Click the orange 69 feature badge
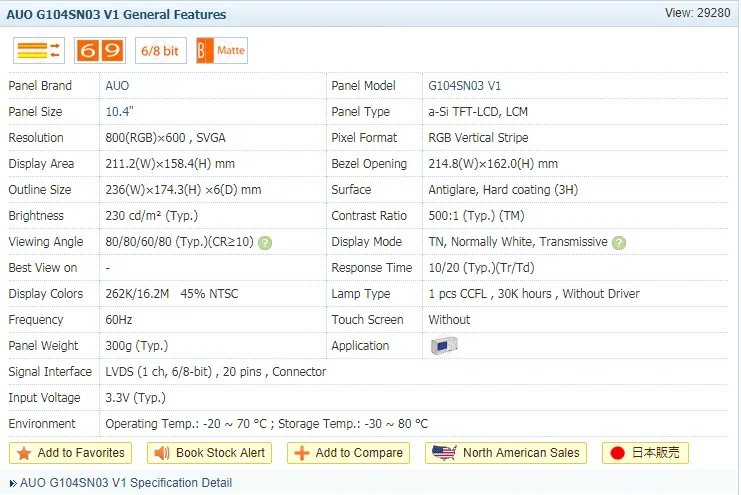 pyautogui.click(x=100, y=51)
